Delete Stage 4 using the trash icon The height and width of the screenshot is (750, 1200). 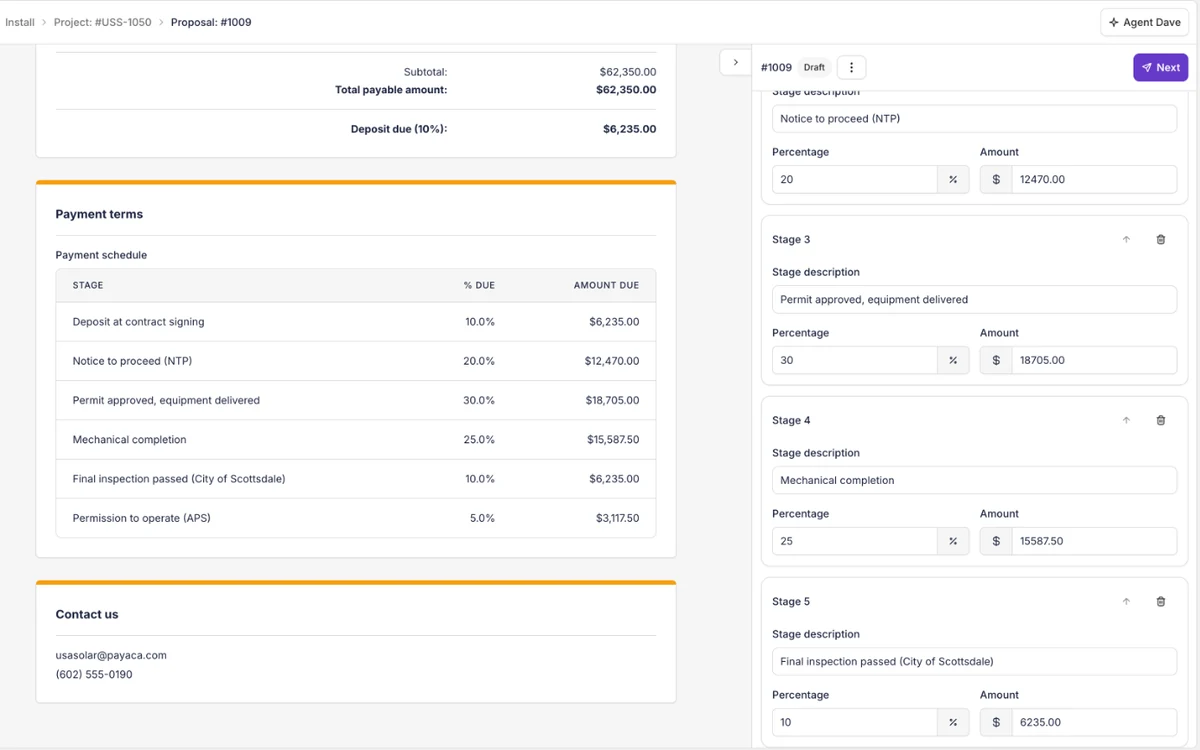click(1161, 420)
